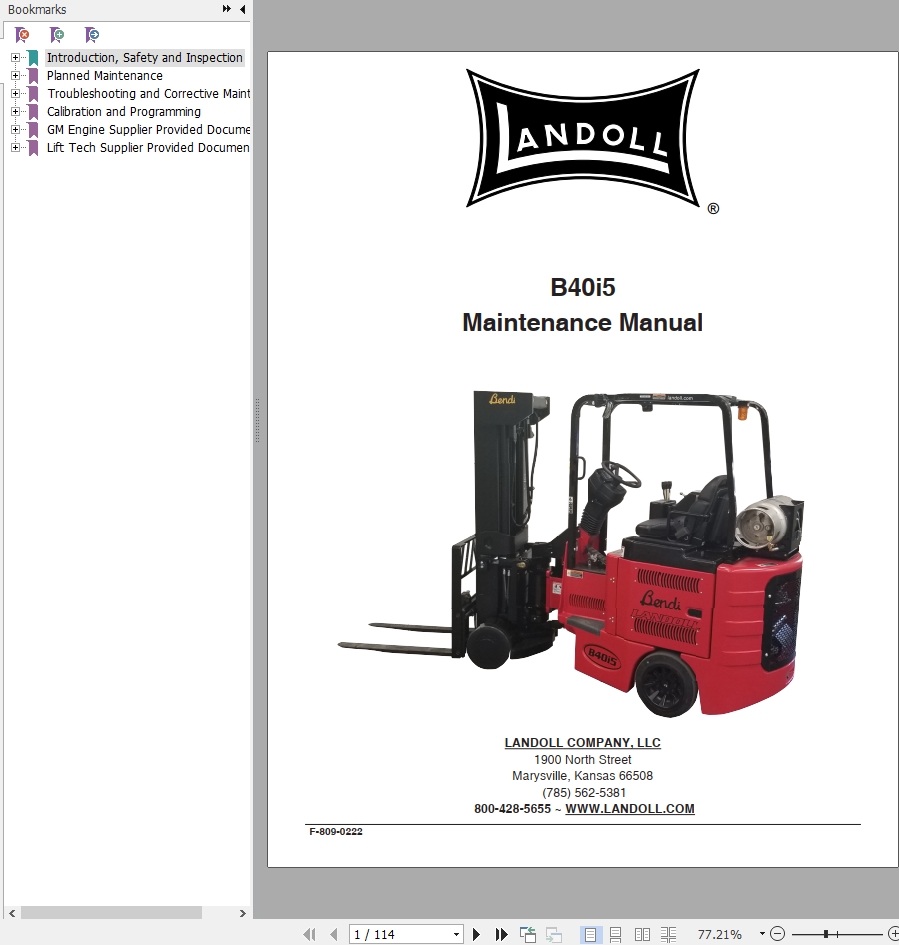899x945 pixels.
Task: Click the Bookmarks panel title
Action: (37, 10)
